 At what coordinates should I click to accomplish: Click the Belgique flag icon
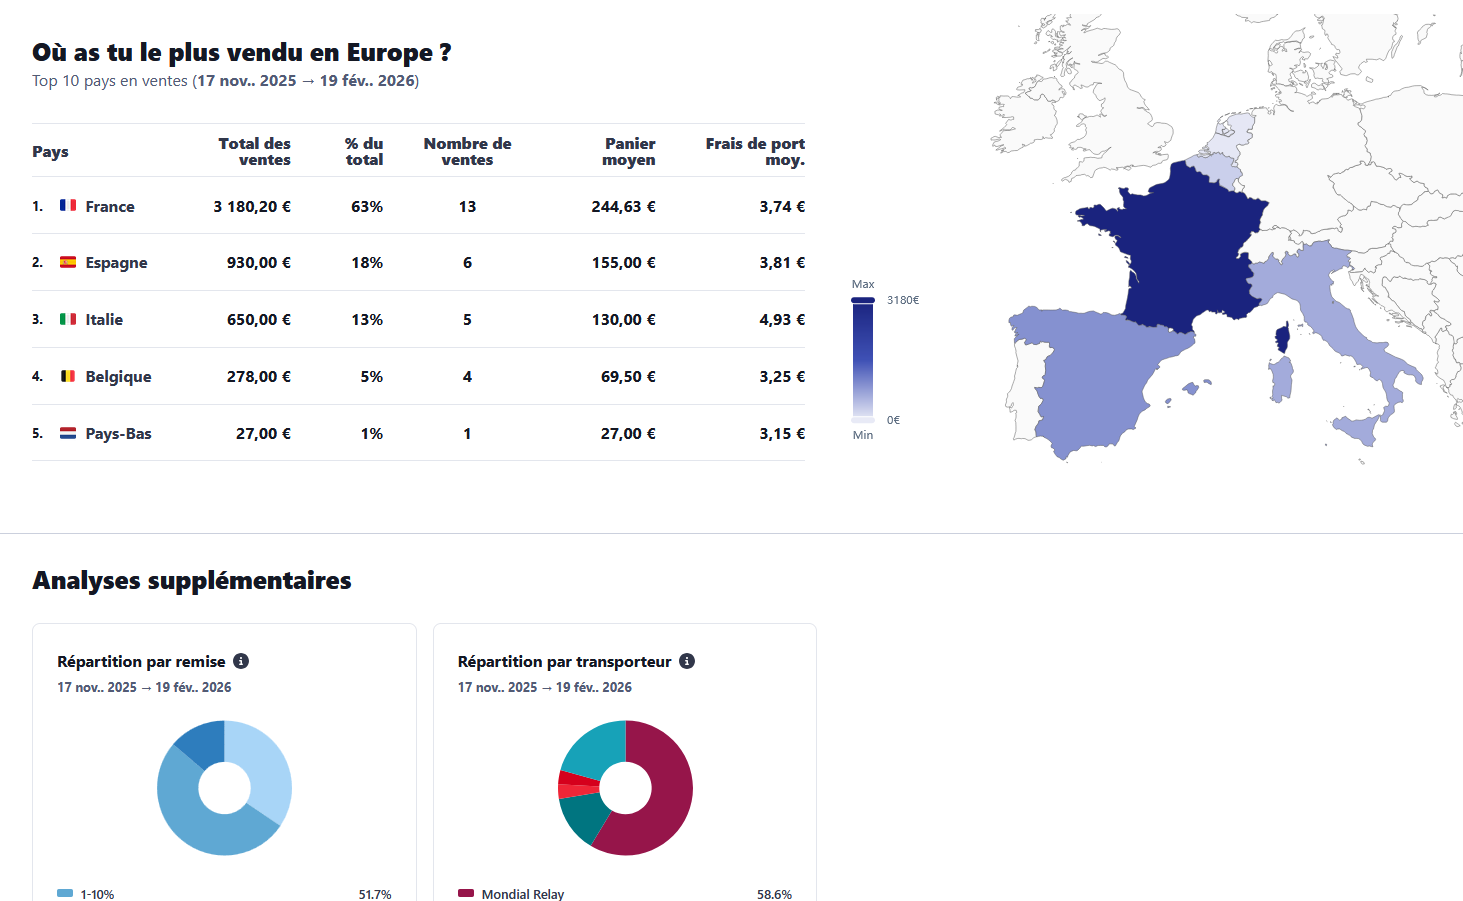click(x=68, y=376)
